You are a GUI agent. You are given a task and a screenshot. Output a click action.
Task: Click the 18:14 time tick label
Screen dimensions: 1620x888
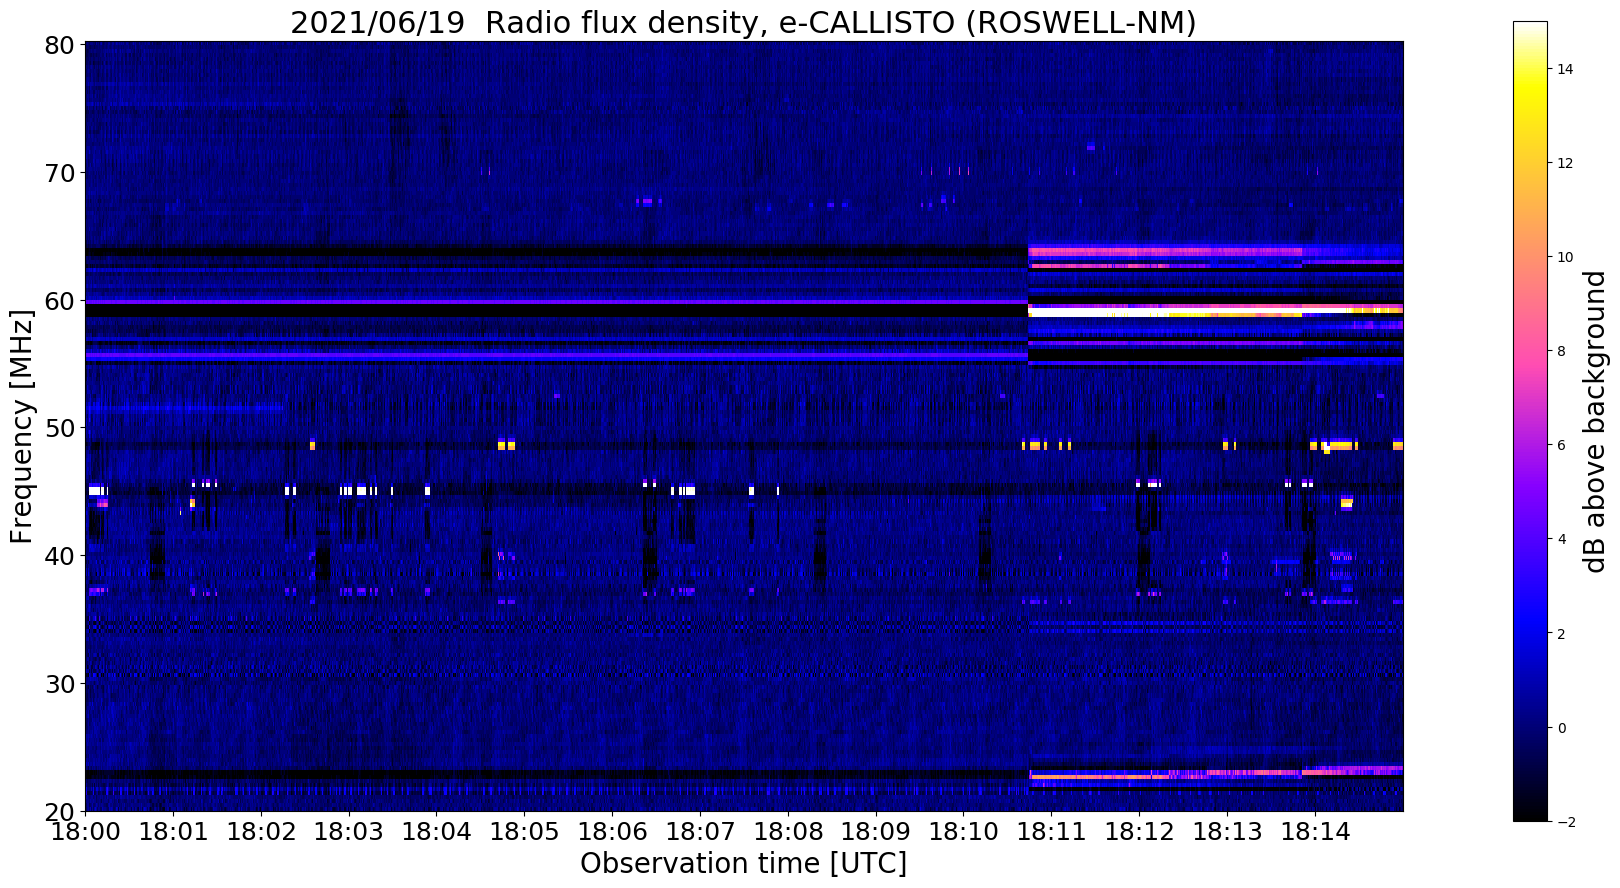coord(1314,831)
